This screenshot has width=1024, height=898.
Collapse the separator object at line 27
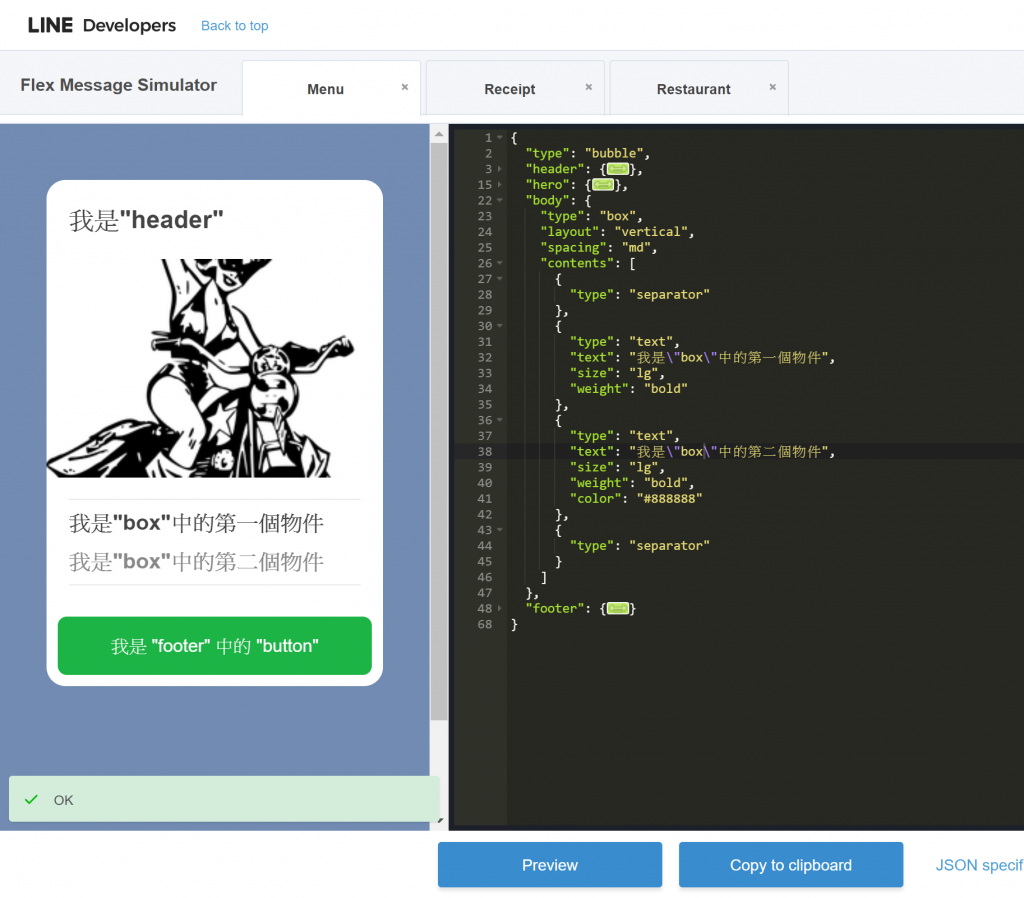coord(500,279)
